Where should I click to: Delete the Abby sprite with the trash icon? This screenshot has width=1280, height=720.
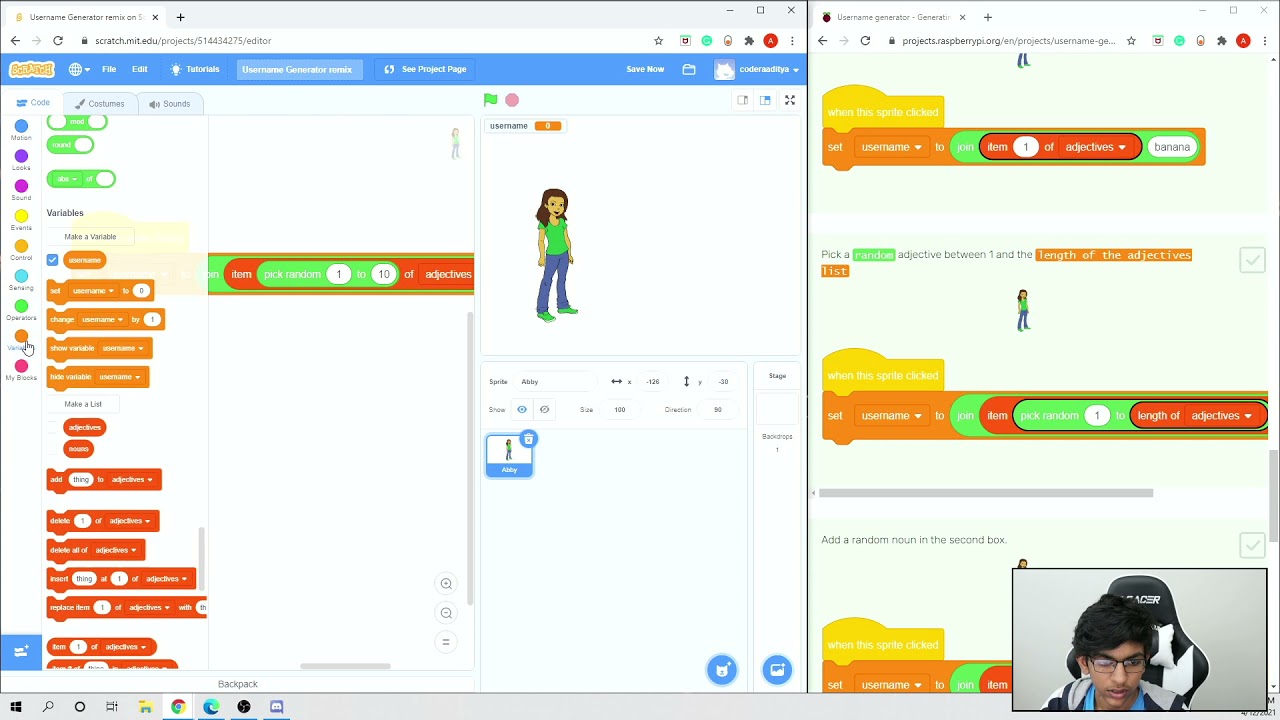[x=529, y=439]
